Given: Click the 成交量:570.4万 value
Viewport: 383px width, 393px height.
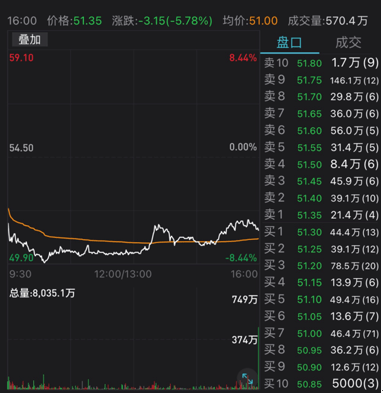Looking at the screenshot, I should click(x=328, y=21).
